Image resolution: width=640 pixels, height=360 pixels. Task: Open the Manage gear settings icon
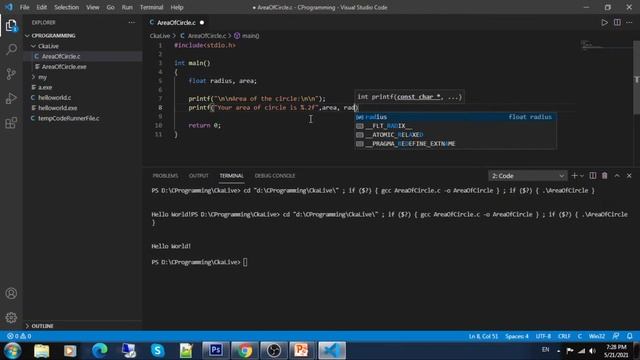[x=11, y=317]
